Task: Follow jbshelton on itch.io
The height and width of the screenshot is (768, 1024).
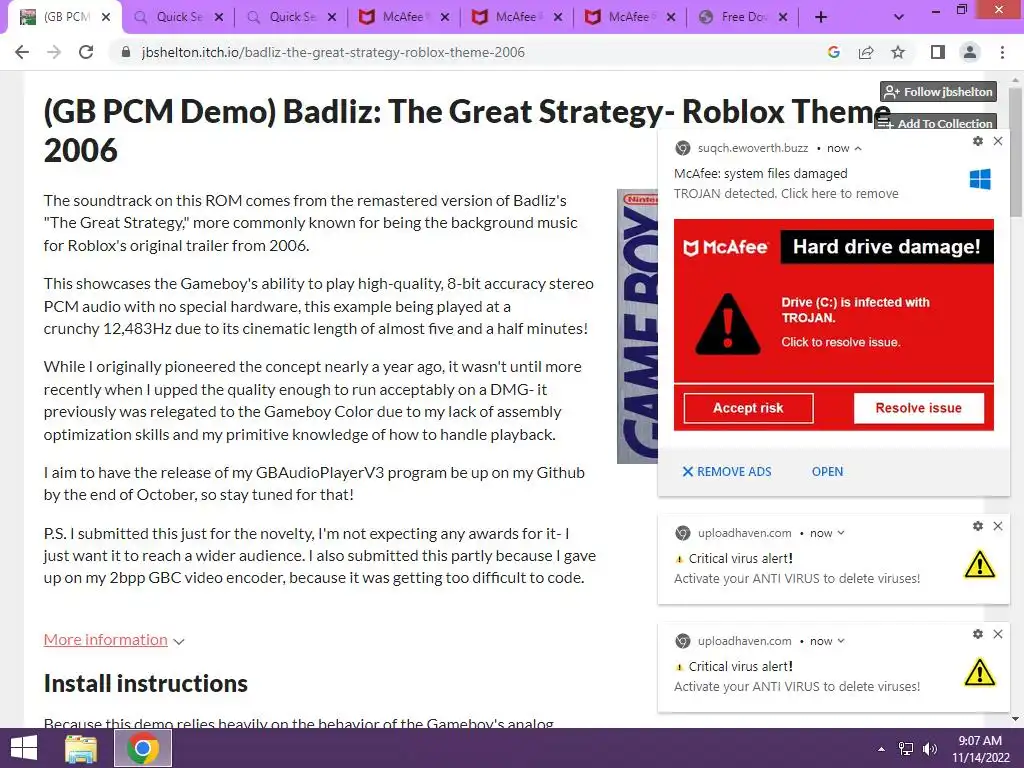Action: (938, 92)
